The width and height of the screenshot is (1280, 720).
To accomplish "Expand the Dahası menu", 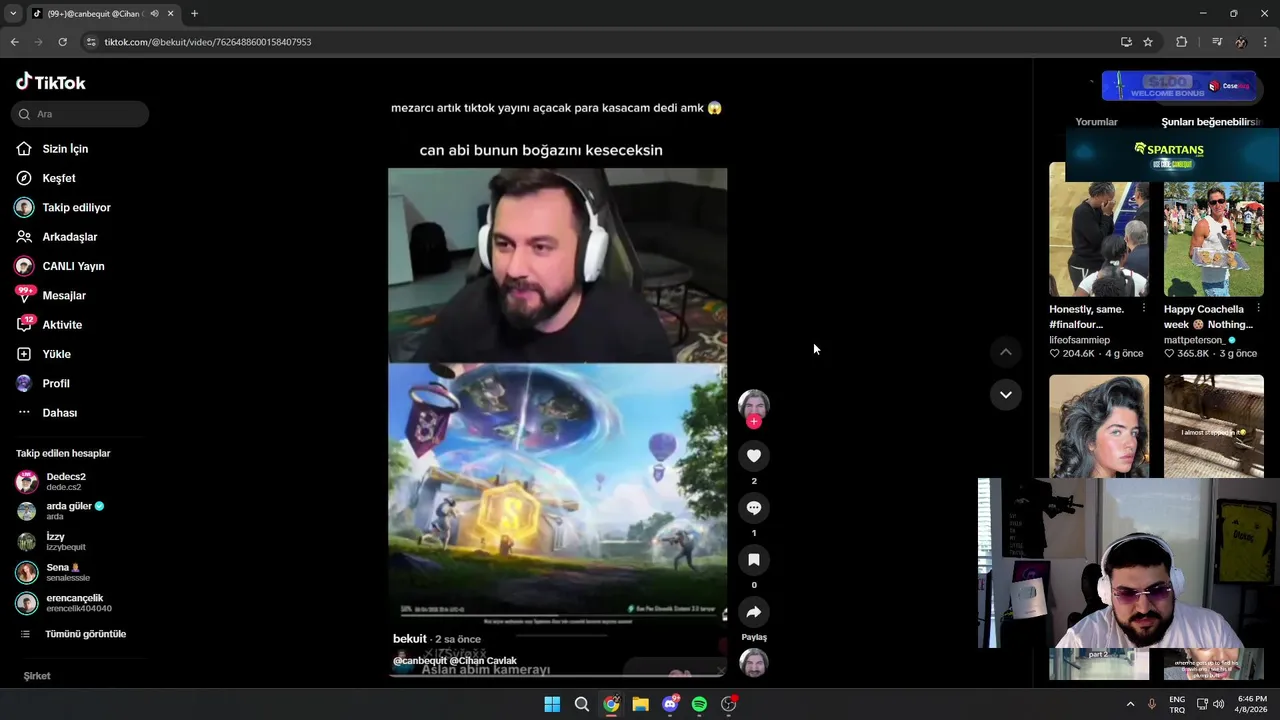I will (59, 413).
